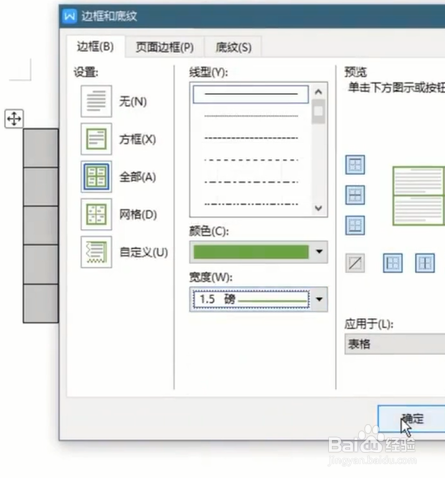The image size is (445, 478).
Task: Click the last selected table cell
Action: coord(41,303)
